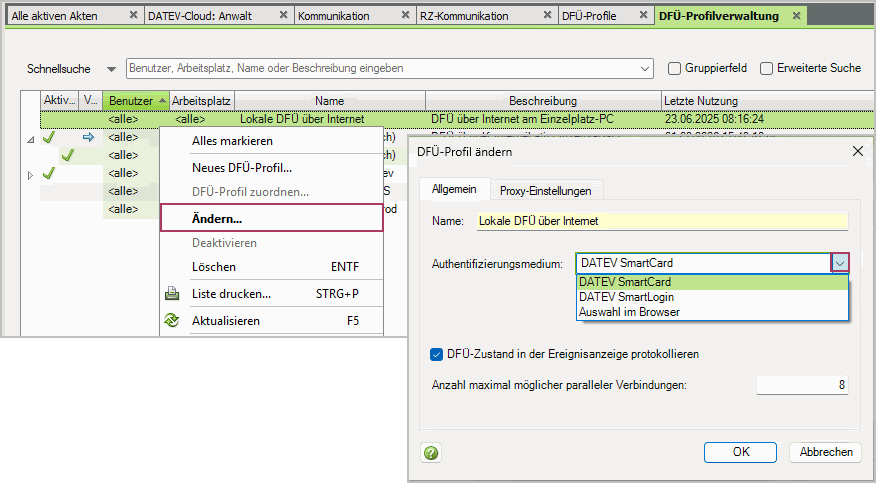876x483 pixels.
Task: Enable the Erweiterte Suche checkbox
Action: coord(766,69)
